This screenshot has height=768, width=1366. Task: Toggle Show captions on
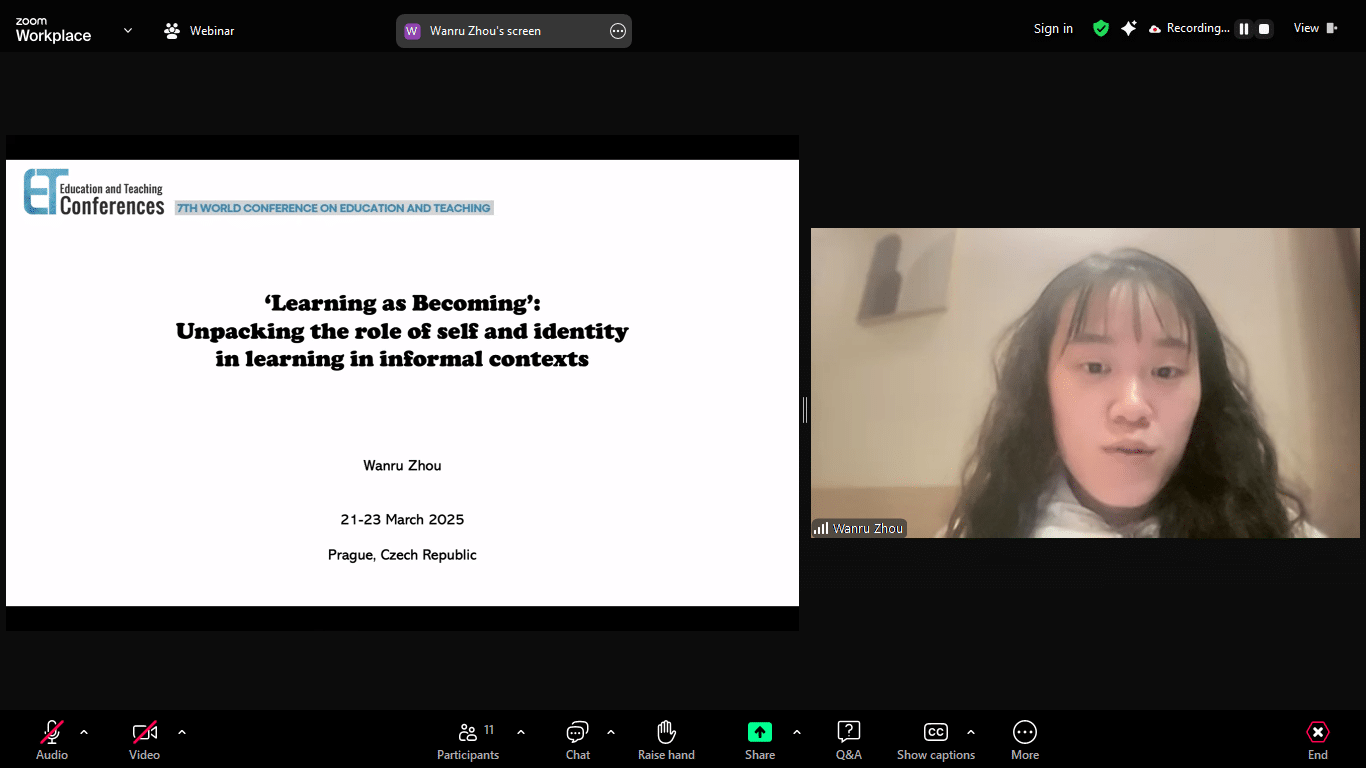click(x=935, y=740)
